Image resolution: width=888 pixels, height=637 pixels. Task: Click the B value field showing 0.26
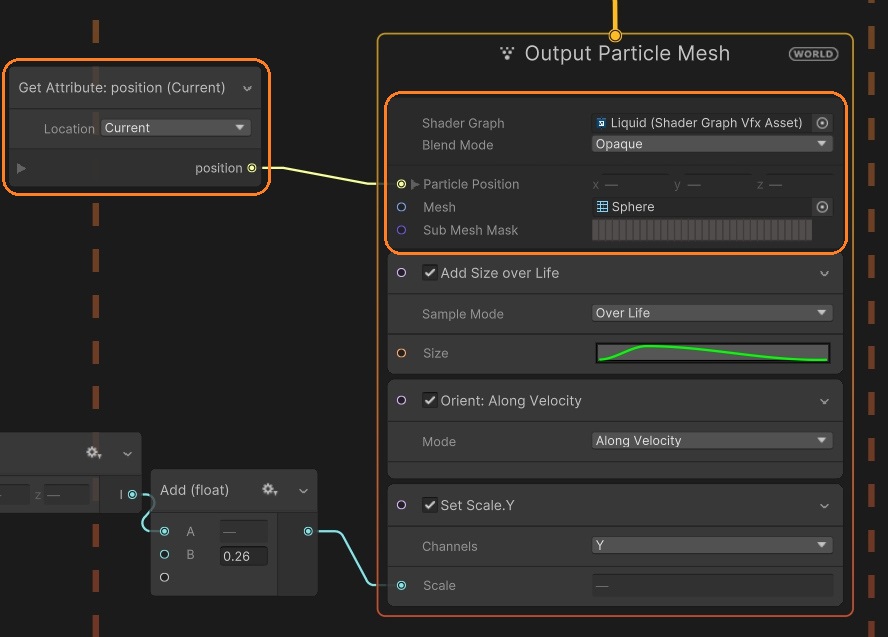(243, 556)
